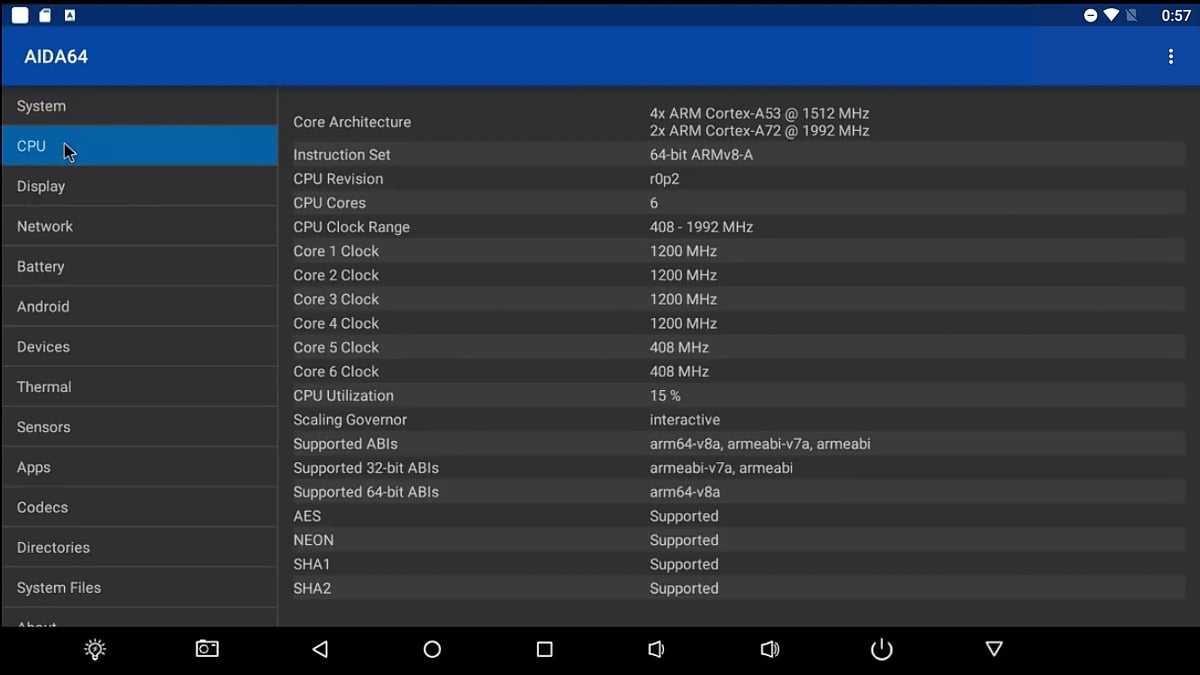The width and height of the screenshot is (1200, 675).
Task: Select the Thermal category in the sidebar
Action: [44, 386]
